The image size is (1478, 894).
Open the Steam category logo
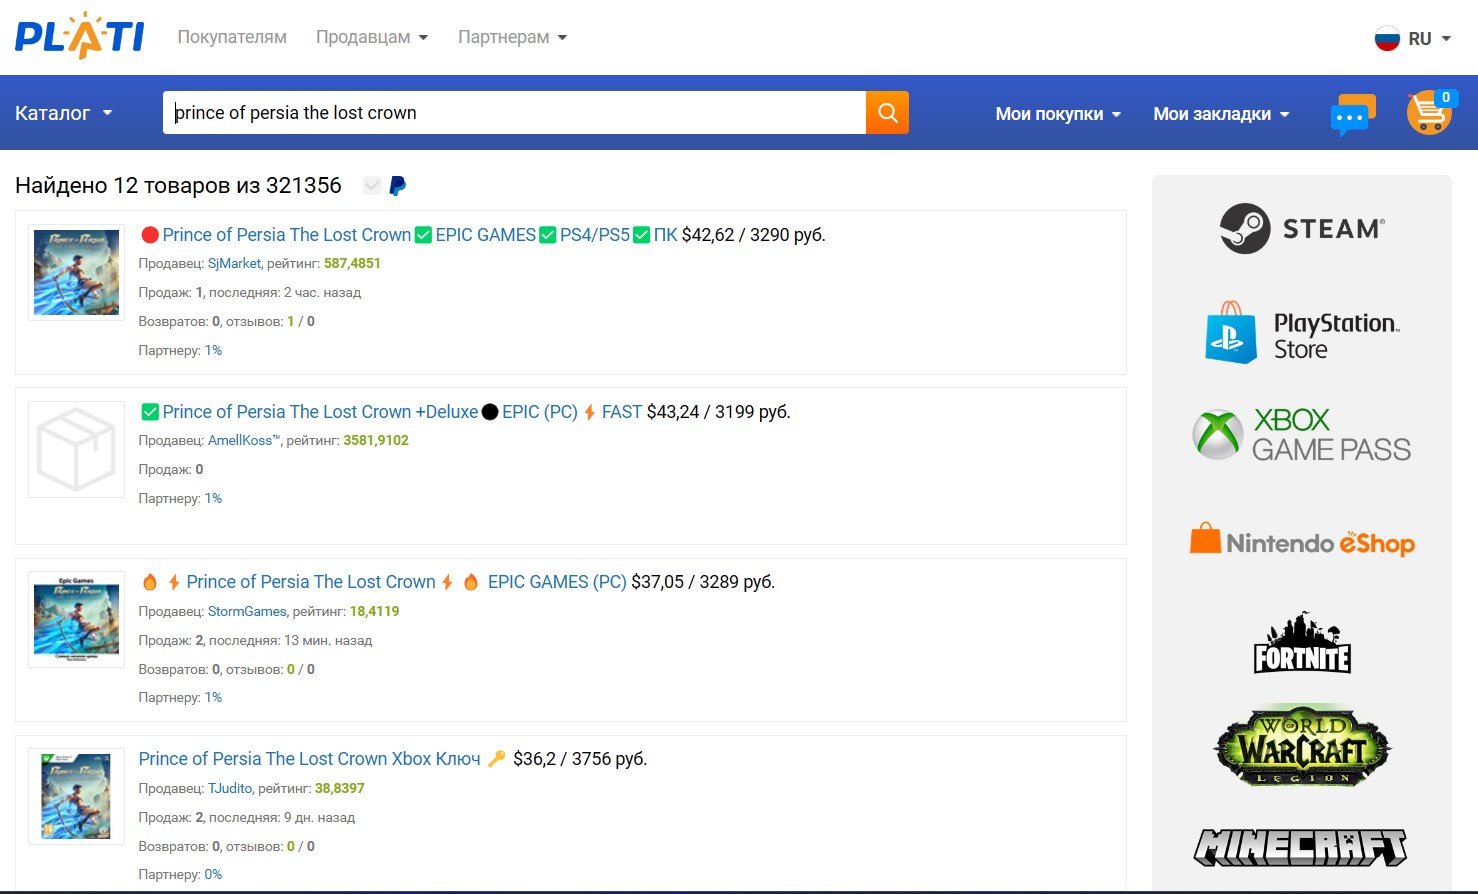pos(1302,229)
